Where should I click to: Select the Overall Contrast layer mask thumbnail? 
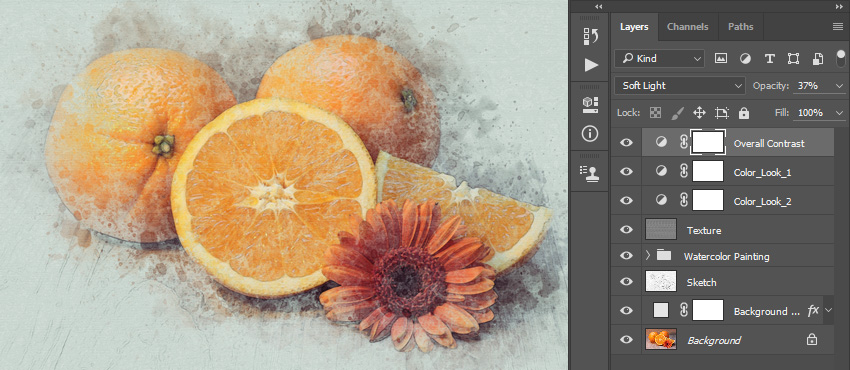pos(708,142)
